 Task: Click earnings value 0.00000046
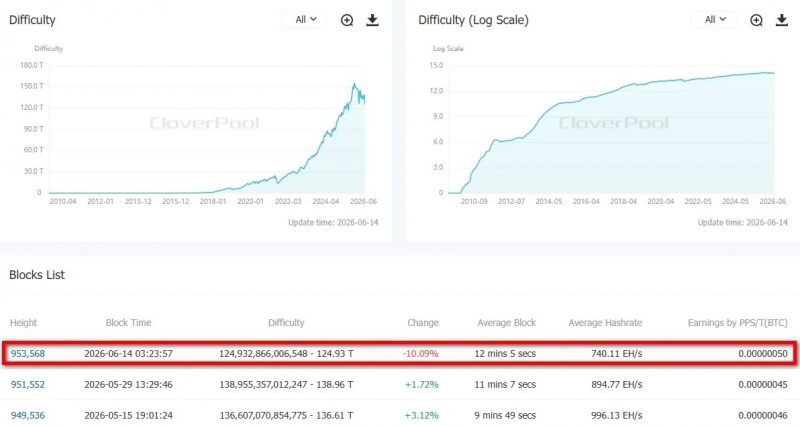pos(763,415)
